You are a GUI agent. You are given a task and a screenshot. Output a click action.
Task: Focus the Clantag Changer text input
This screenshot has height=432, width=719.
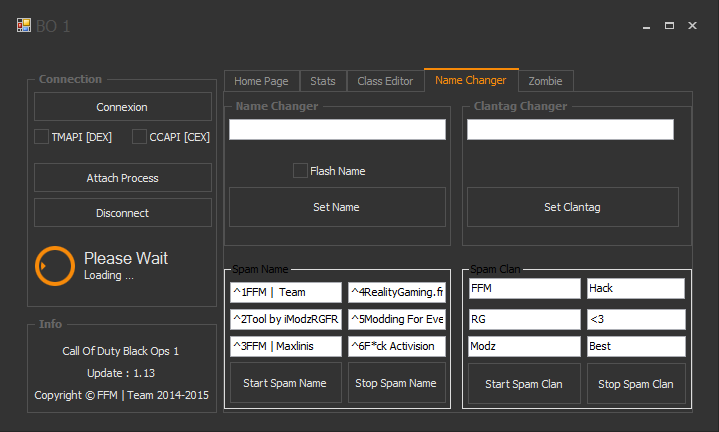point(570,129)
